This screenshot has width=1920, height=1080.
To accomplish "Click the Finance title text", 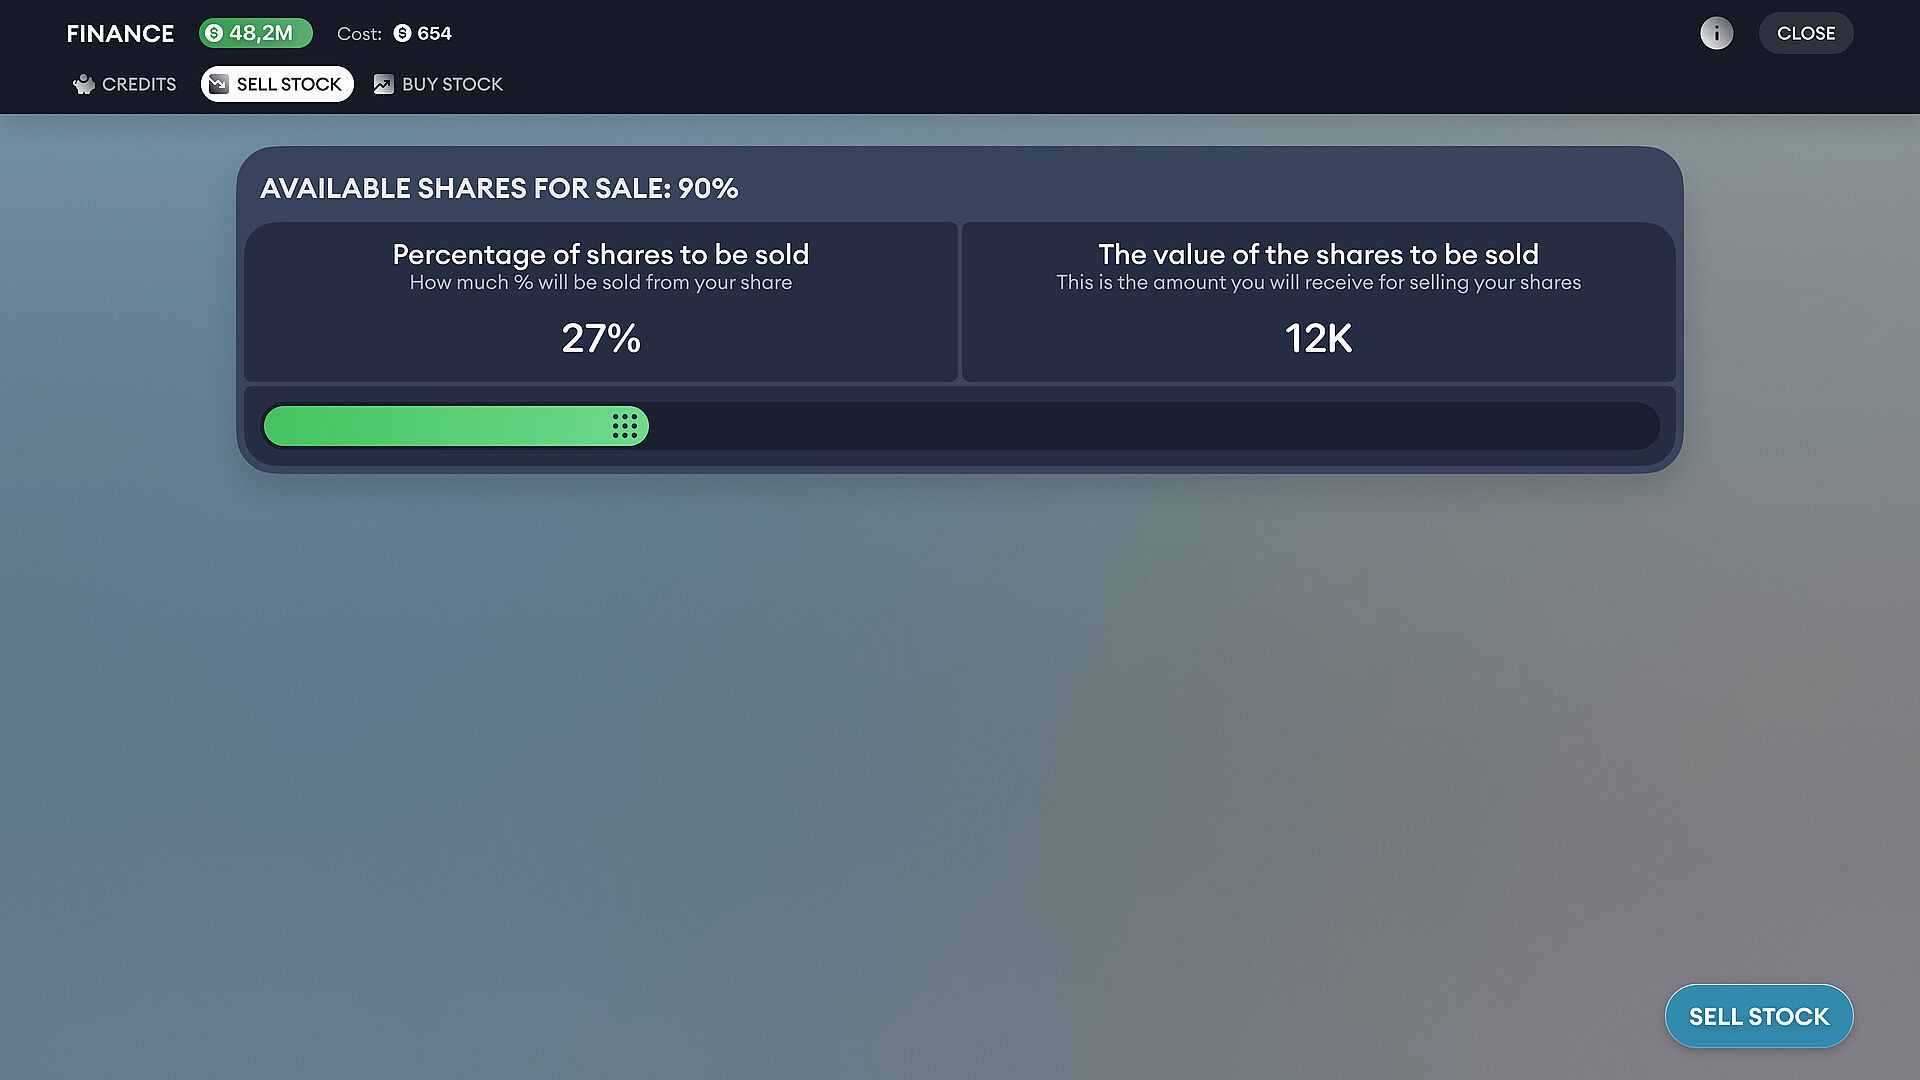I will click(120, 33).
